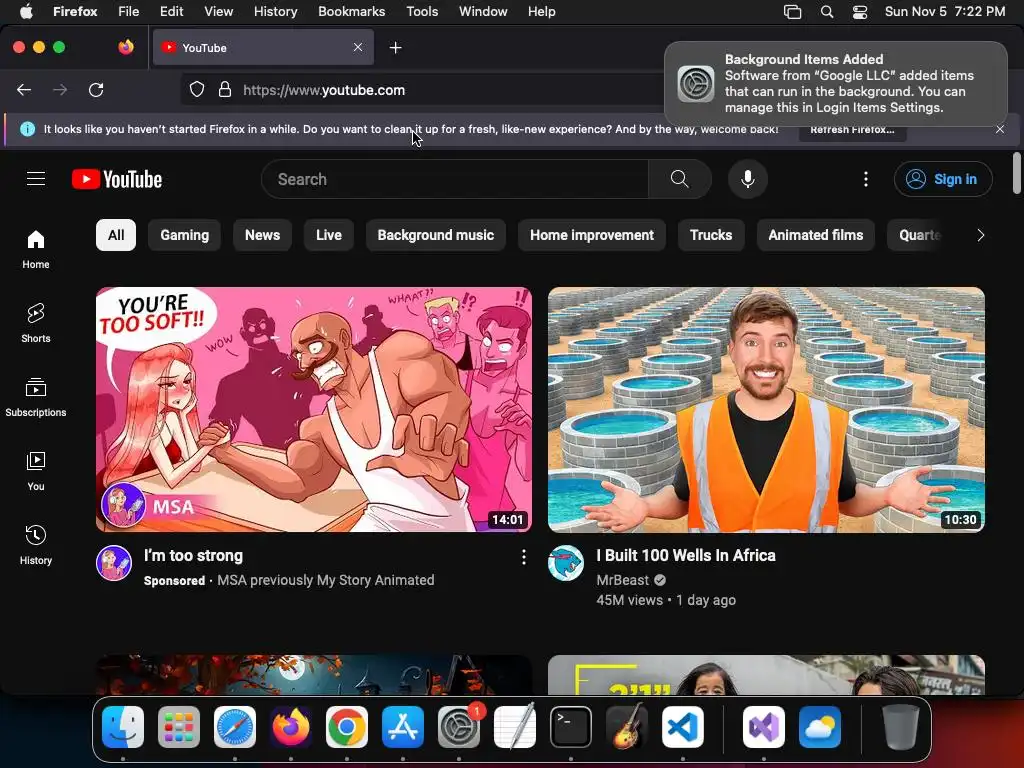Select the Animated films chip
This screenshot has width=1024, height=768.
[x=816, y=235]
